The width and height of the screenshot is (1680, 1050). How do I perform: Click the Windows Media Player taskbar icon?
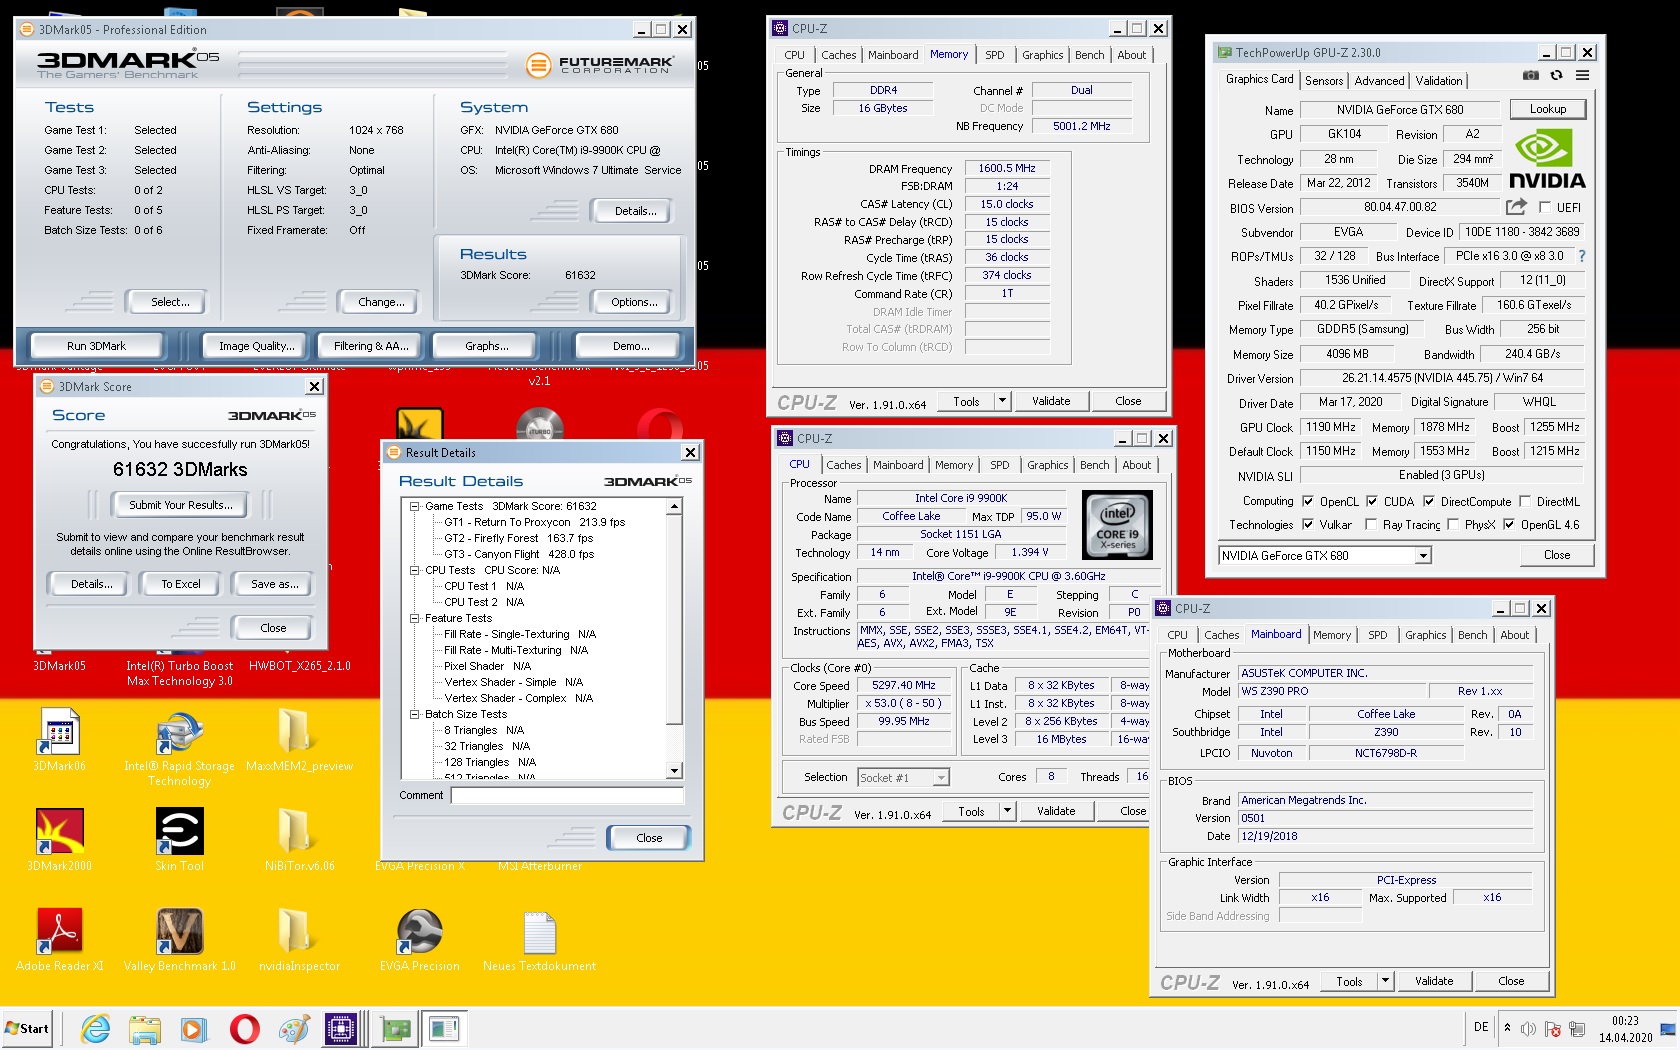point(194,1028)
